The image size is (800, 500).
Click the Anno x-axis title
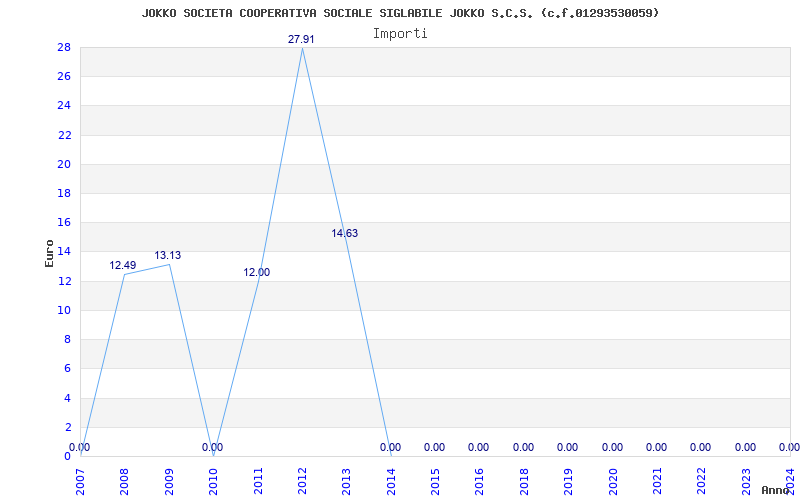point(776,490)
